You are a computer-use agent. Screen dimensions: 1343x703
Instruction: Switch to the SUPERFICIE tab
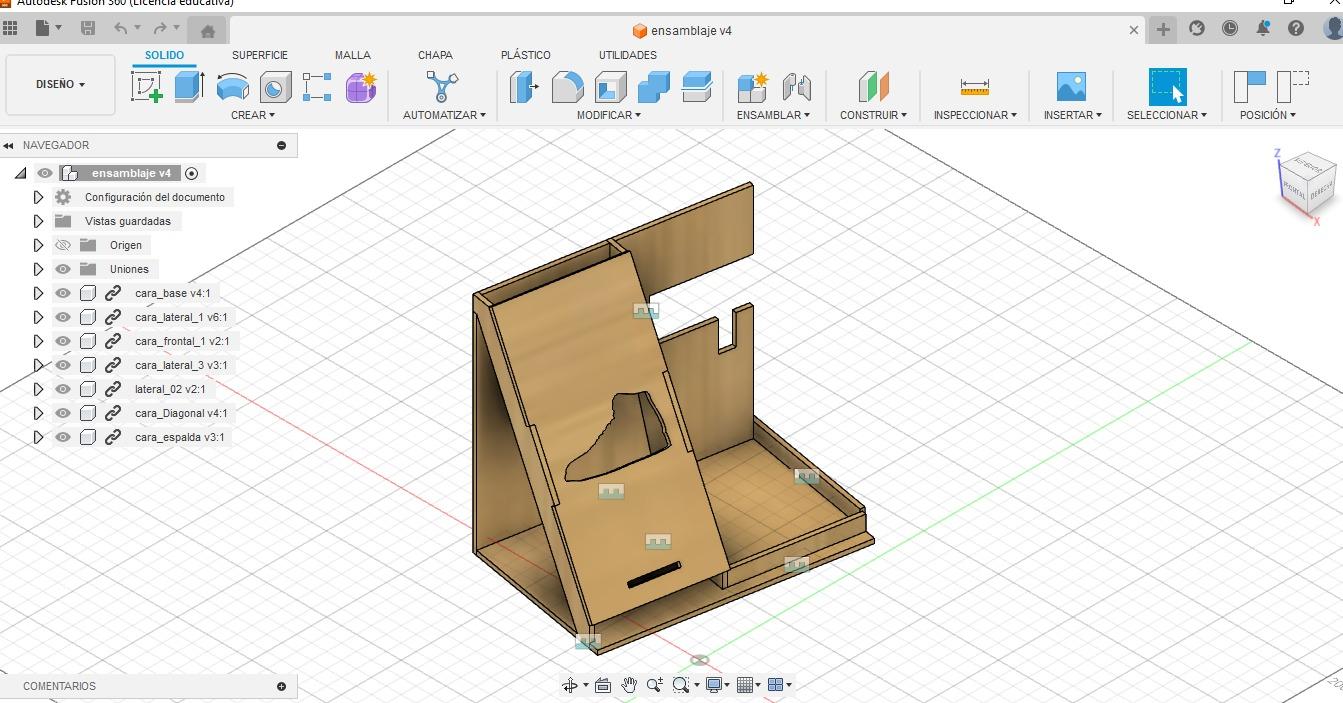coord(260,55)
